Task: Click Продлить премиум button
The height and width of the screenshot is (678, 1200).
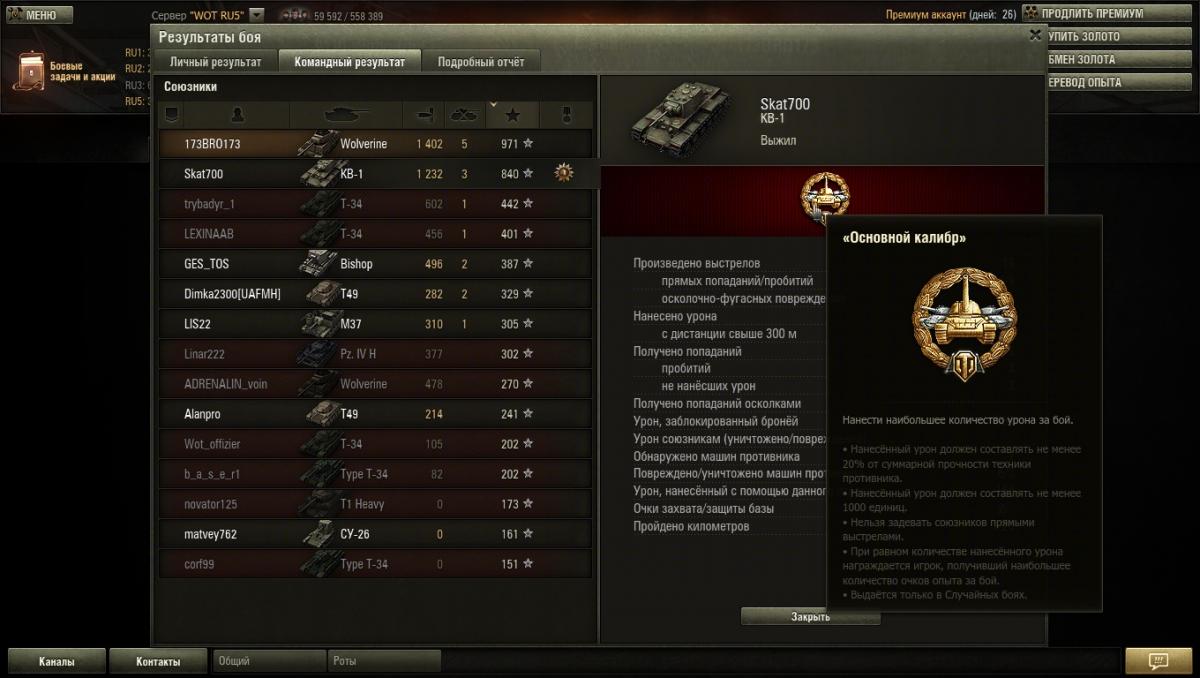Action: pyautogui.click(x=1083, y=14)
